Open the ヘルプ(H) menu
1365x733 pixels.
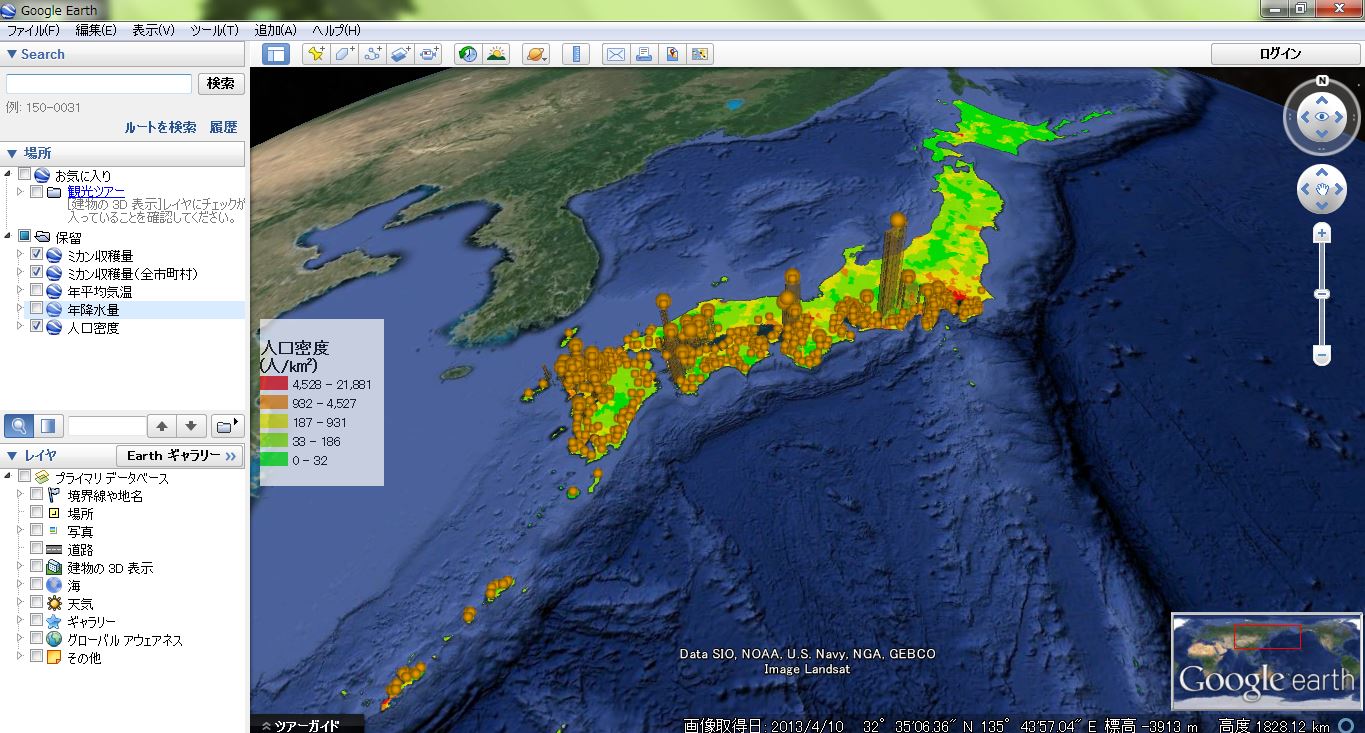336,30
